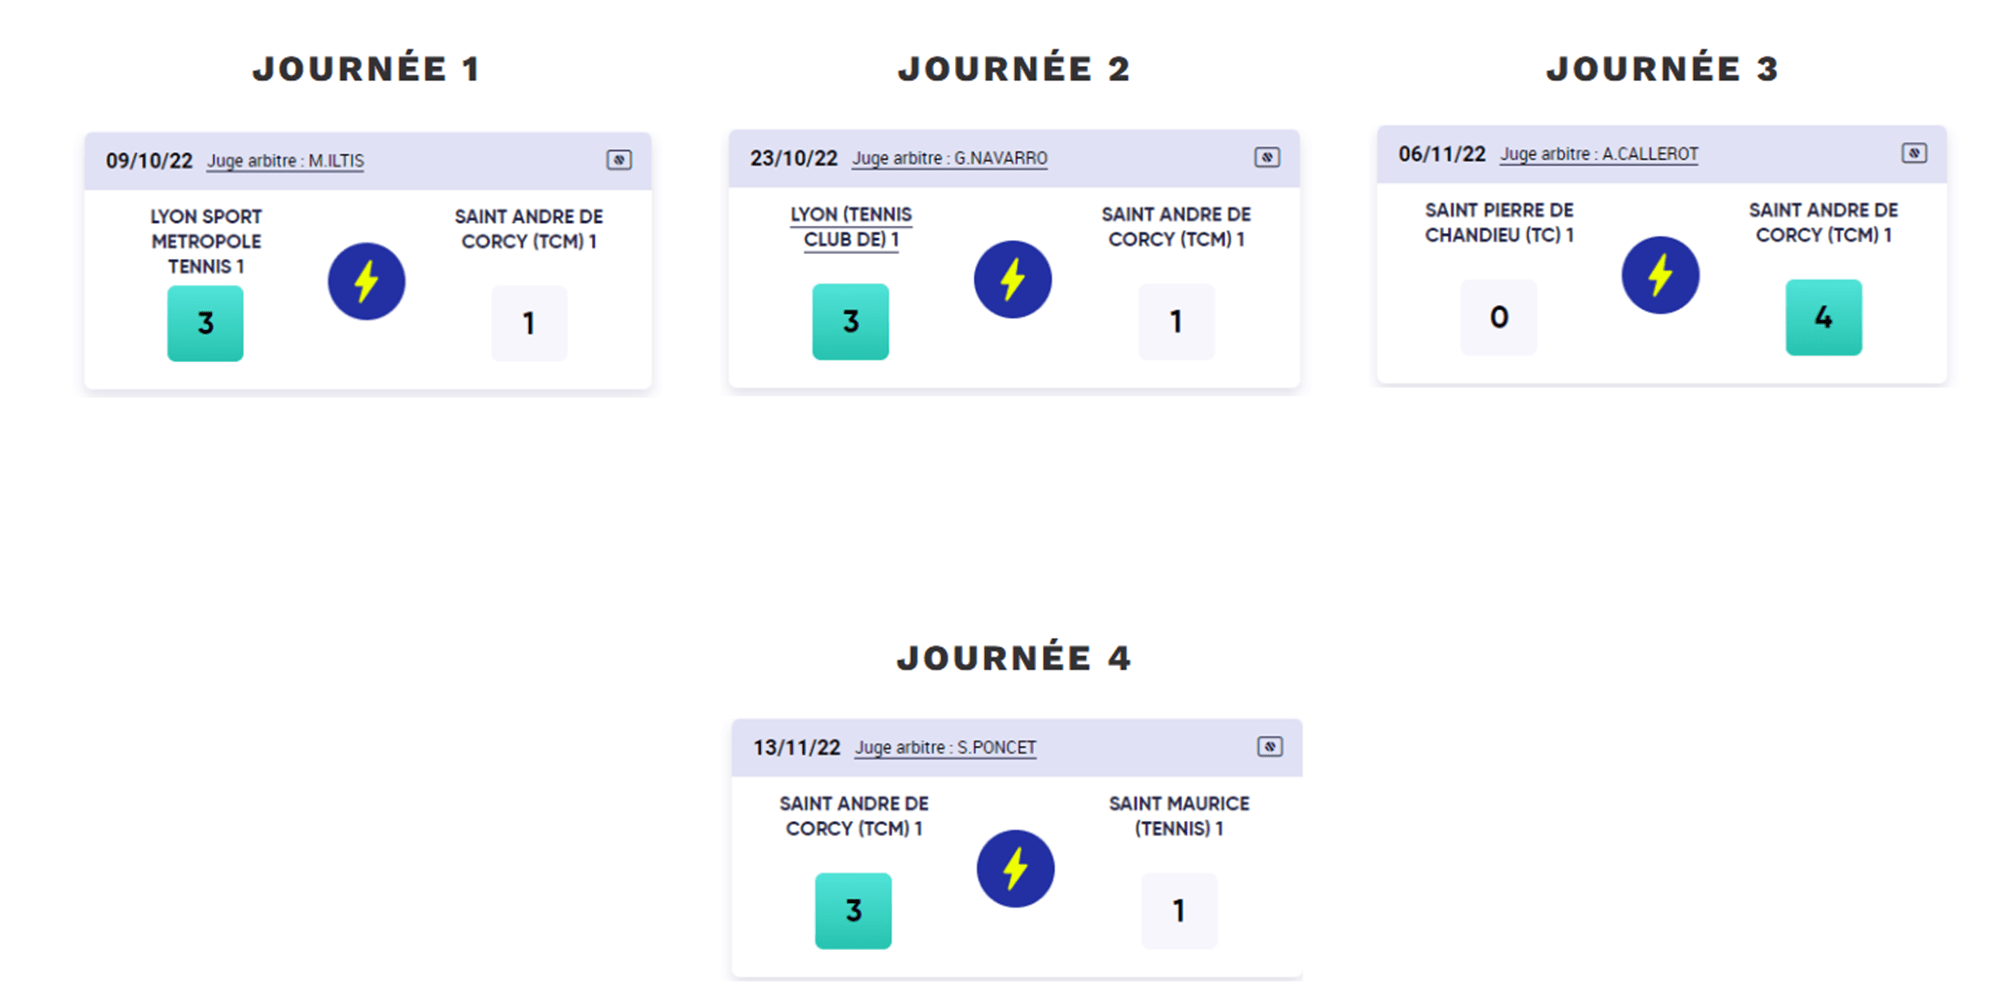Click the JOURNÉE 4 heading
The image size is (2000, 1000).
1014,658
